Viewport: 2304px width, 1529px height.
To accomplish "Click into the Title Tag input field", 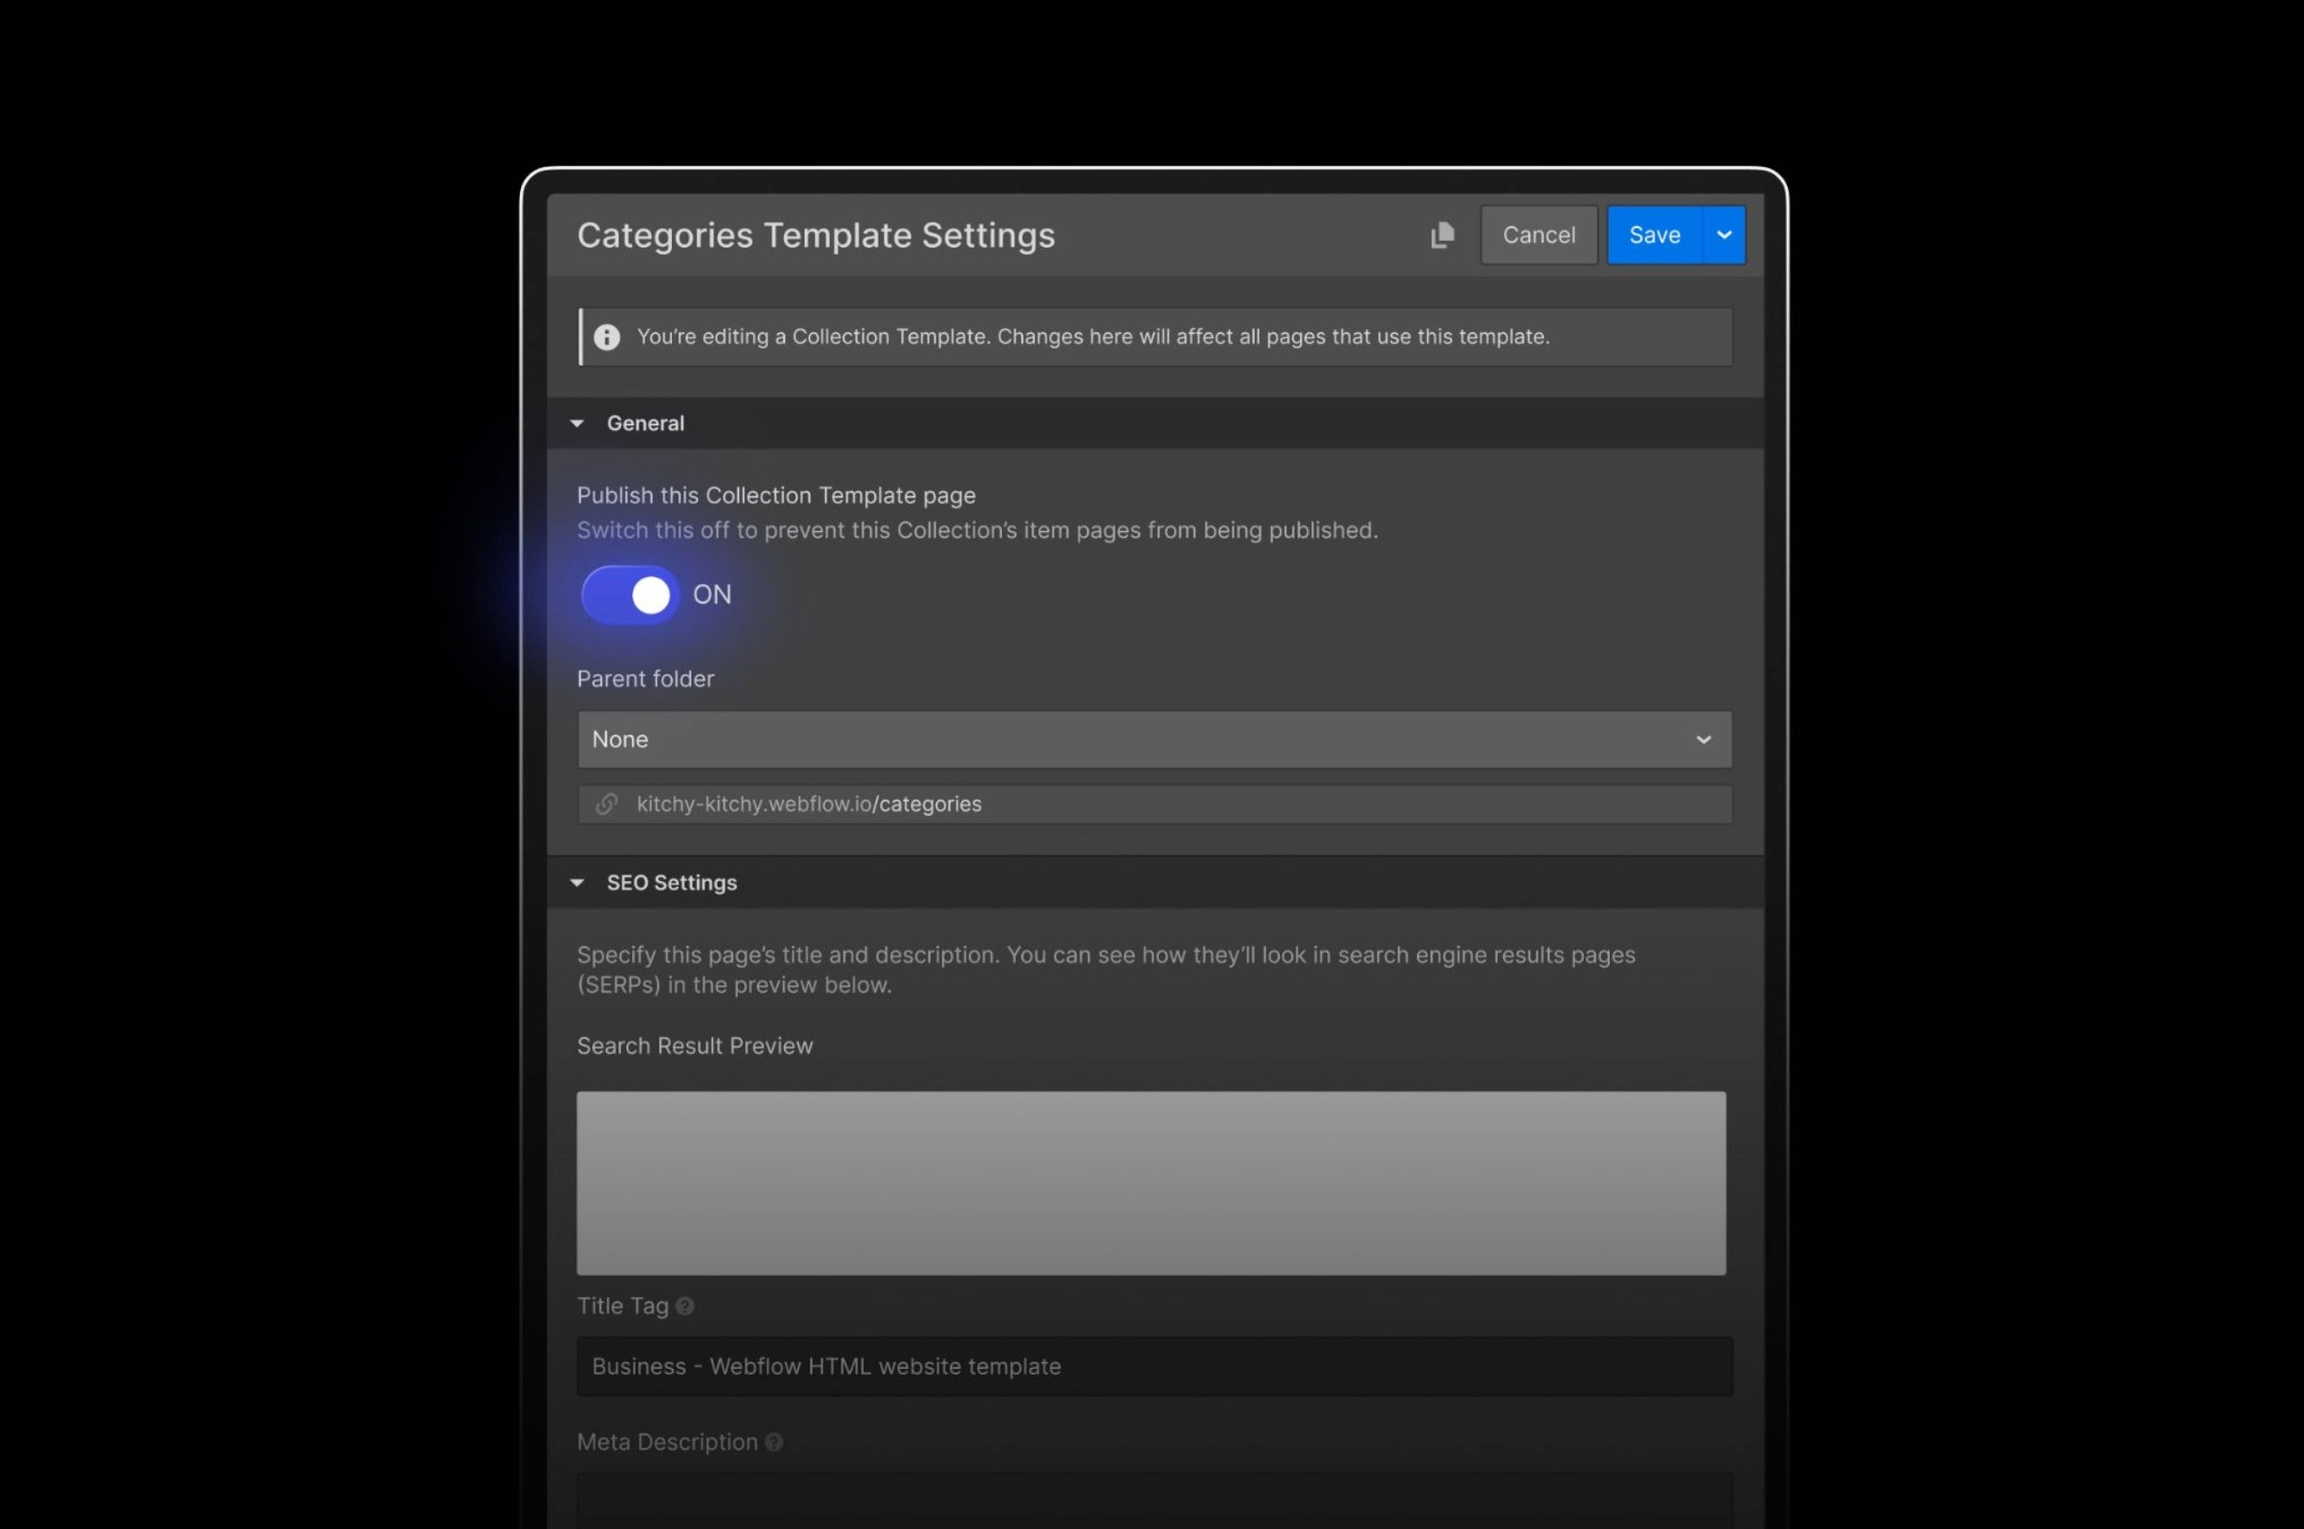I will (x=1154, y=1366).
